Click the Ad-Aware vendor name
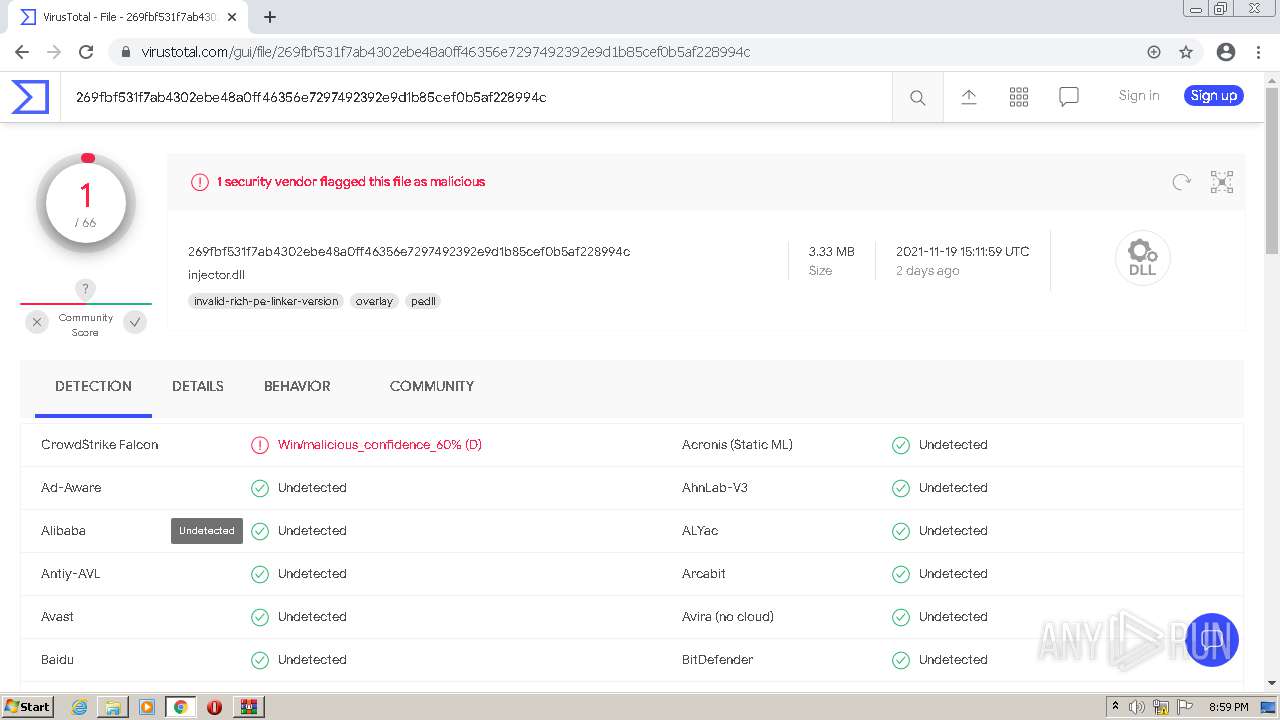 pos(71,488)
